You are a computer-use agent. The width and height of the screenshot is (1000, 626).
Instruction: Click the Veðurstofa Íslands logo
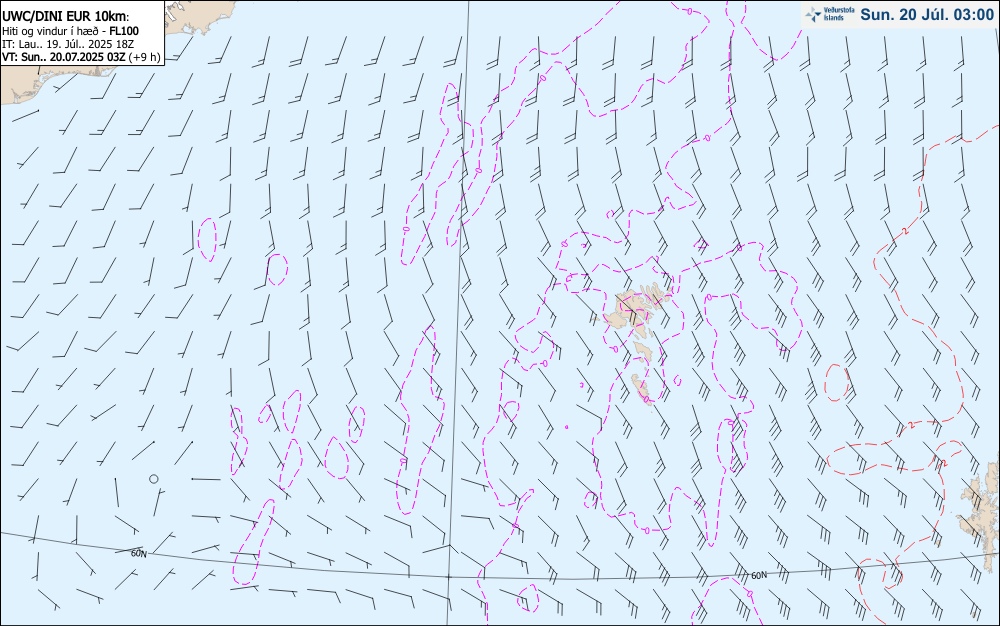tap(830, 14)
